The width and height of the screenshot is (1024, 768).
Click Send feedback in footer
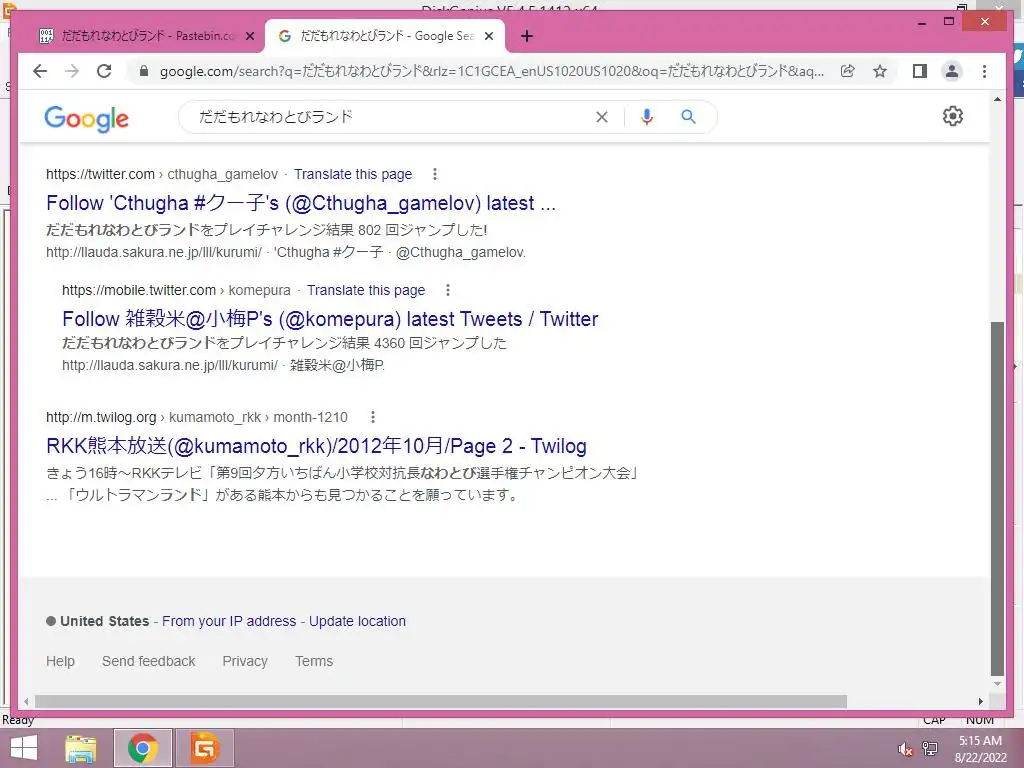point(148,661)
